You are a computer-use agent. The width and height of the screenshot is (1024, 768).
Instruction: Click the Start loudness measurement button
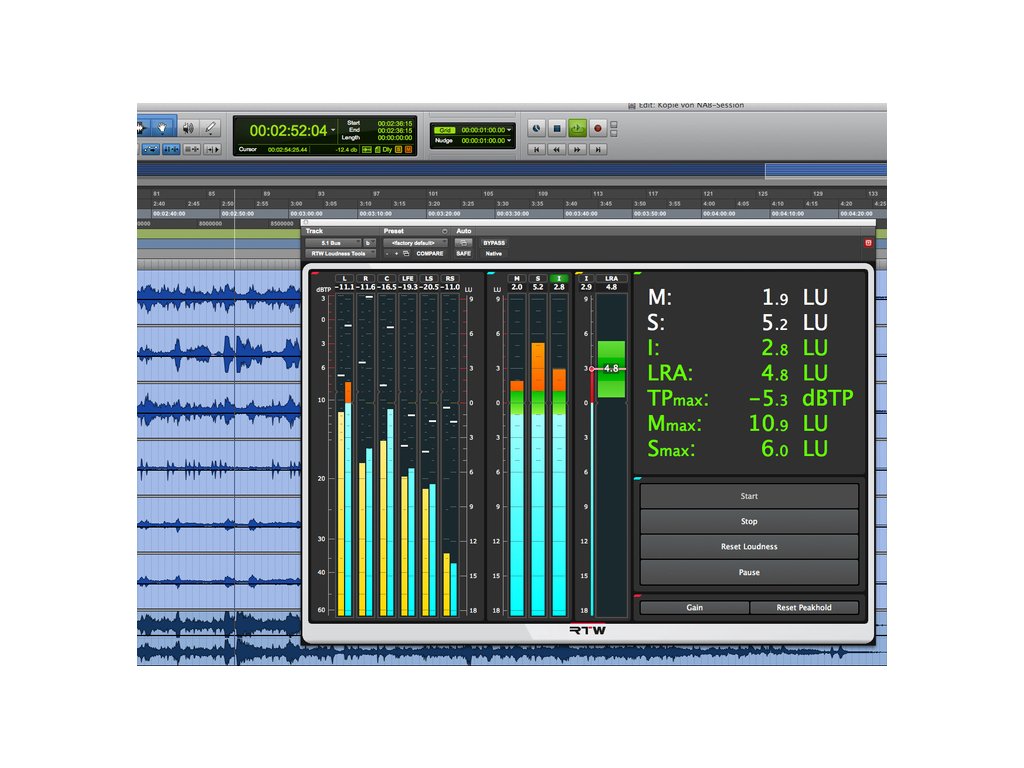point(749,496)
